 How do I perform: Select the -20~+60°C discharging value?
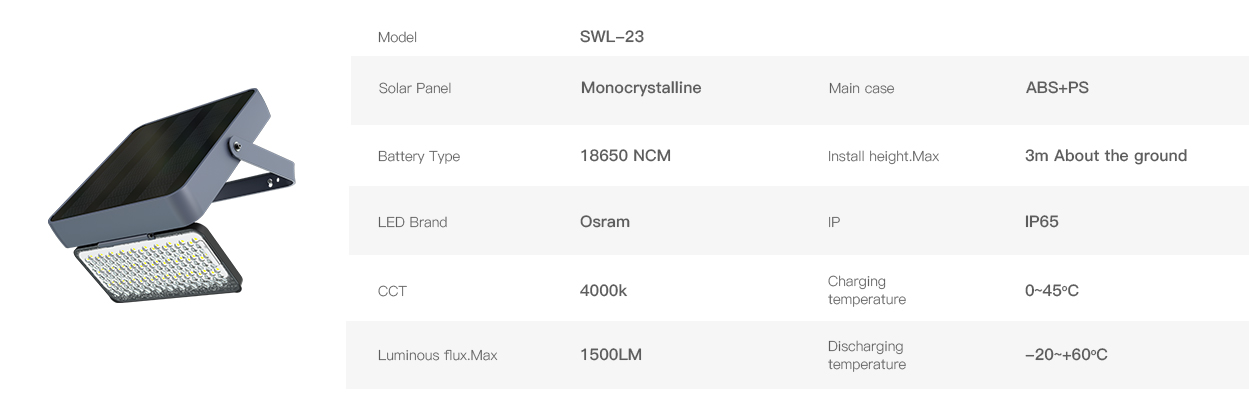[1066, 355]
